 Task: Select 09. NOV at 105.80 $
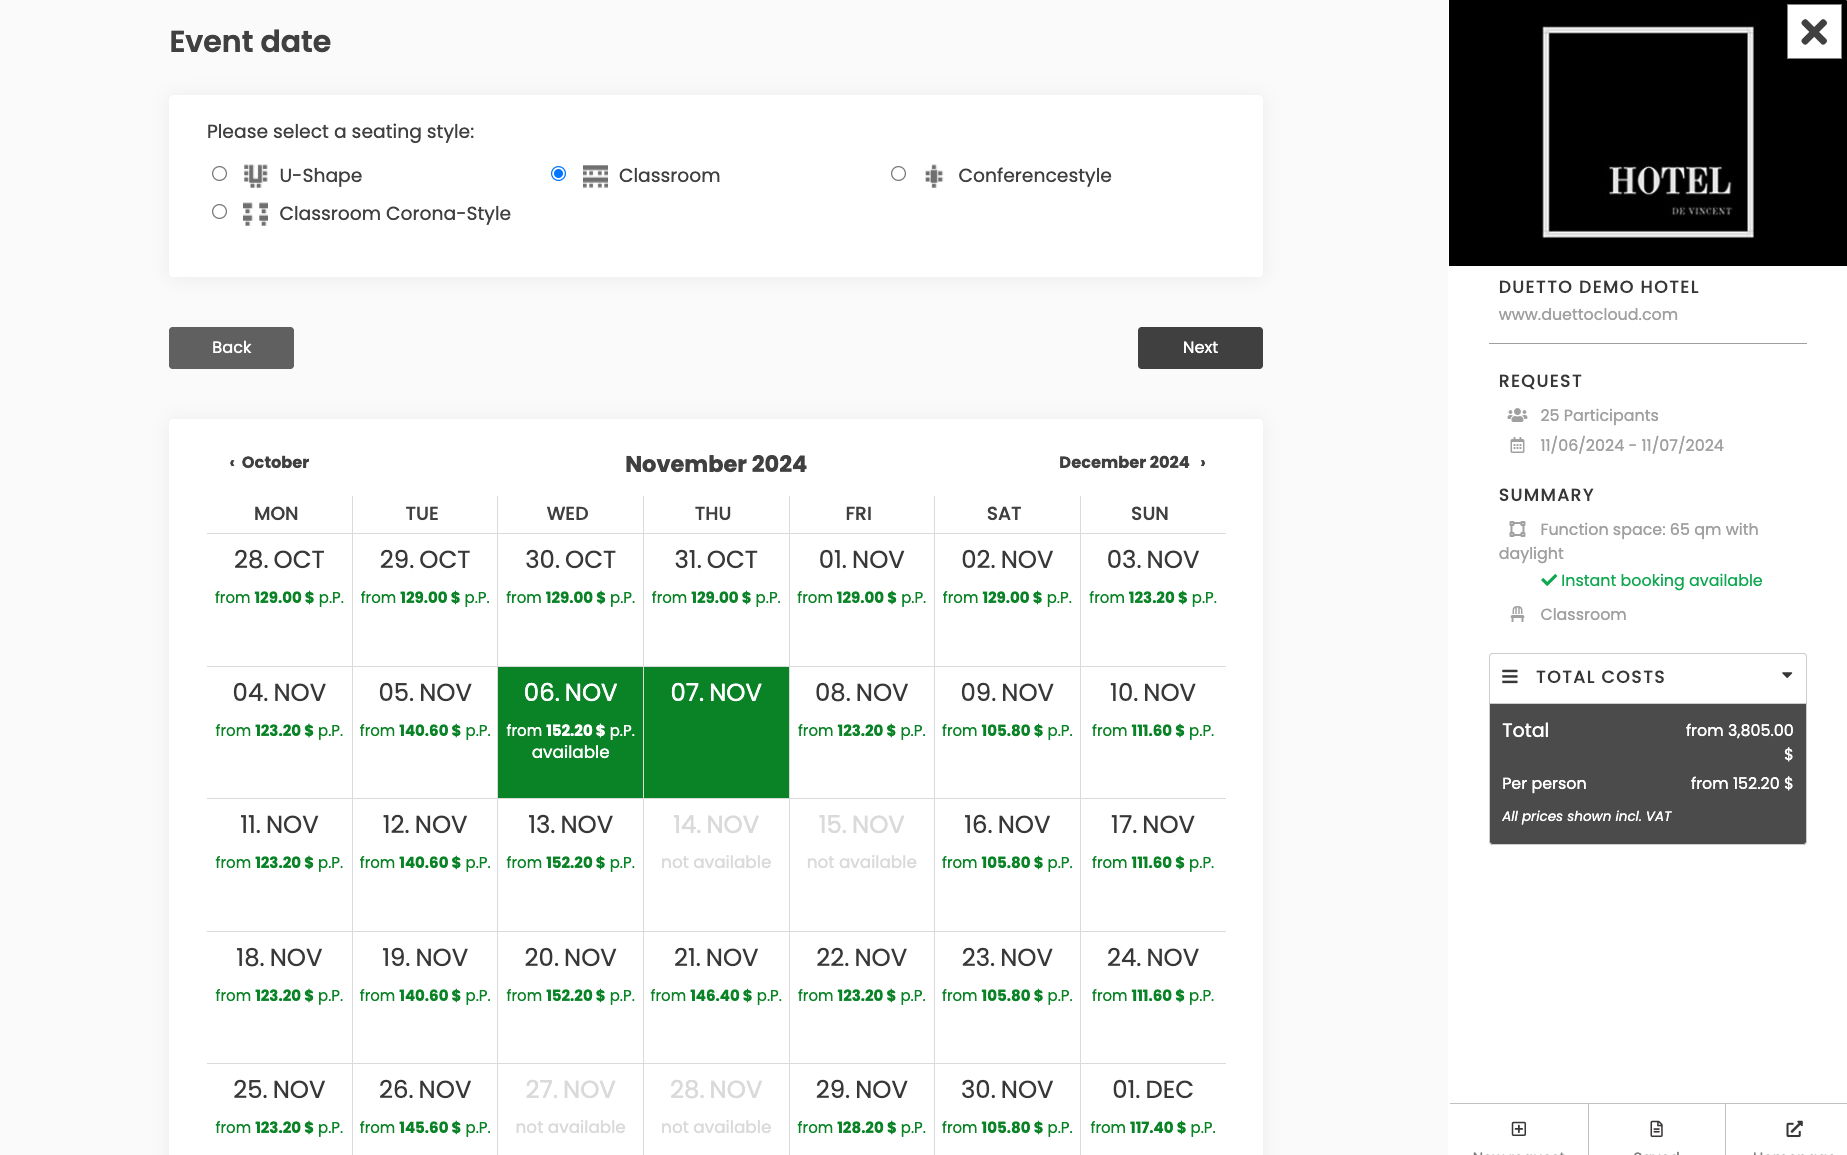tap(1007, 732)
